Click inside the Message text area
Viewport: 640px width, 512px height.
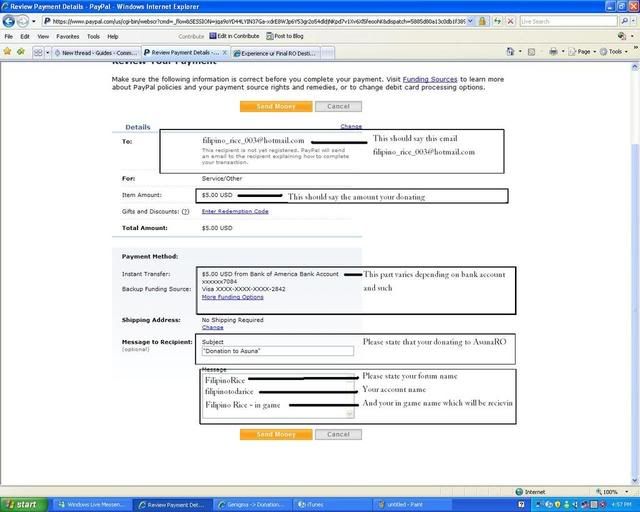[x=278, y=395]
